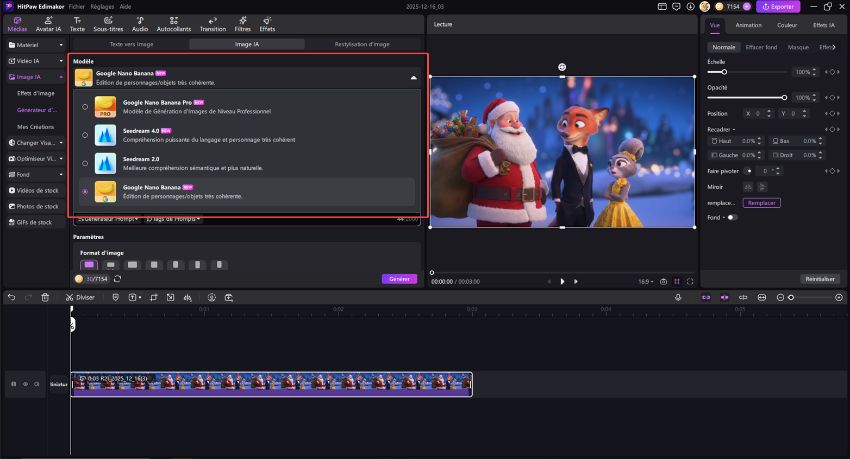Collapse the Modèle dropdown list
This screenshot has height=459, width=850.
(x=414, y=77)
